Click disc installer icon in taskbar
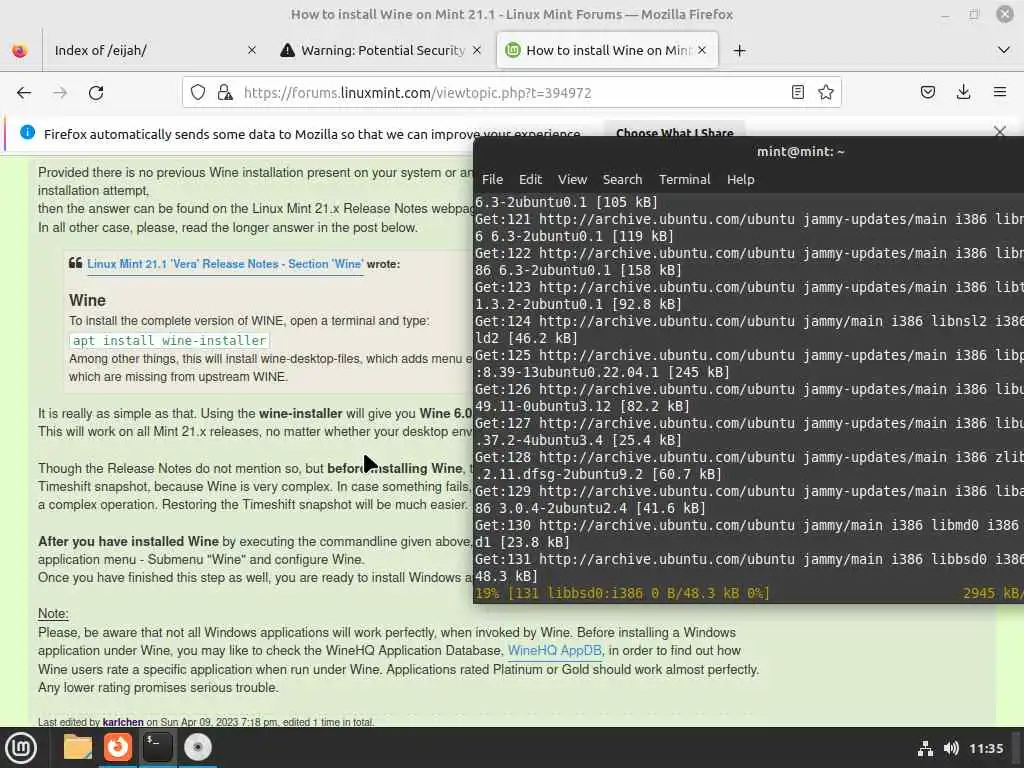This screenshot has height=768, width=1024. coord(197,747)
